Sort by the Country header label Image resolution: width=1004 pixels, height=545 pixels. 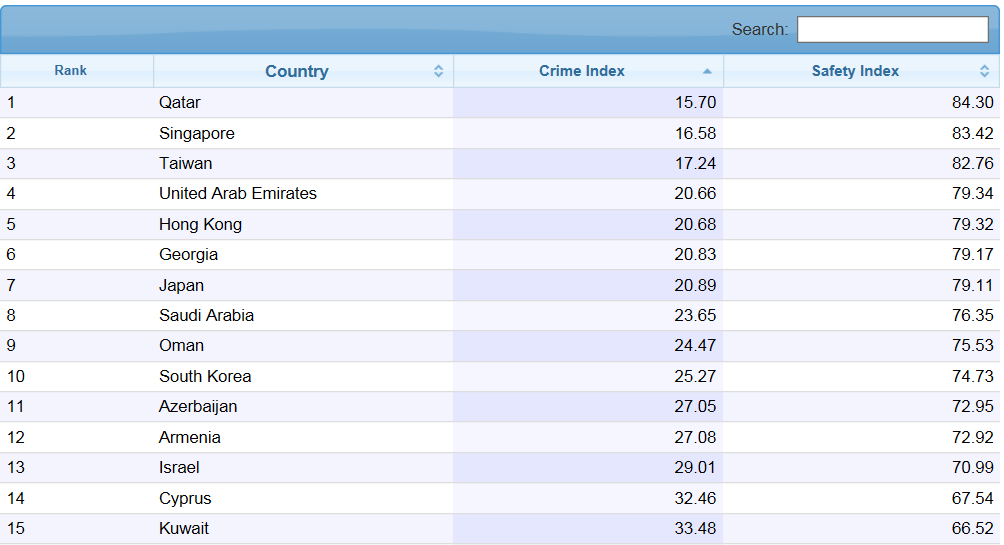pyautogui.click(x=296, y=71)
